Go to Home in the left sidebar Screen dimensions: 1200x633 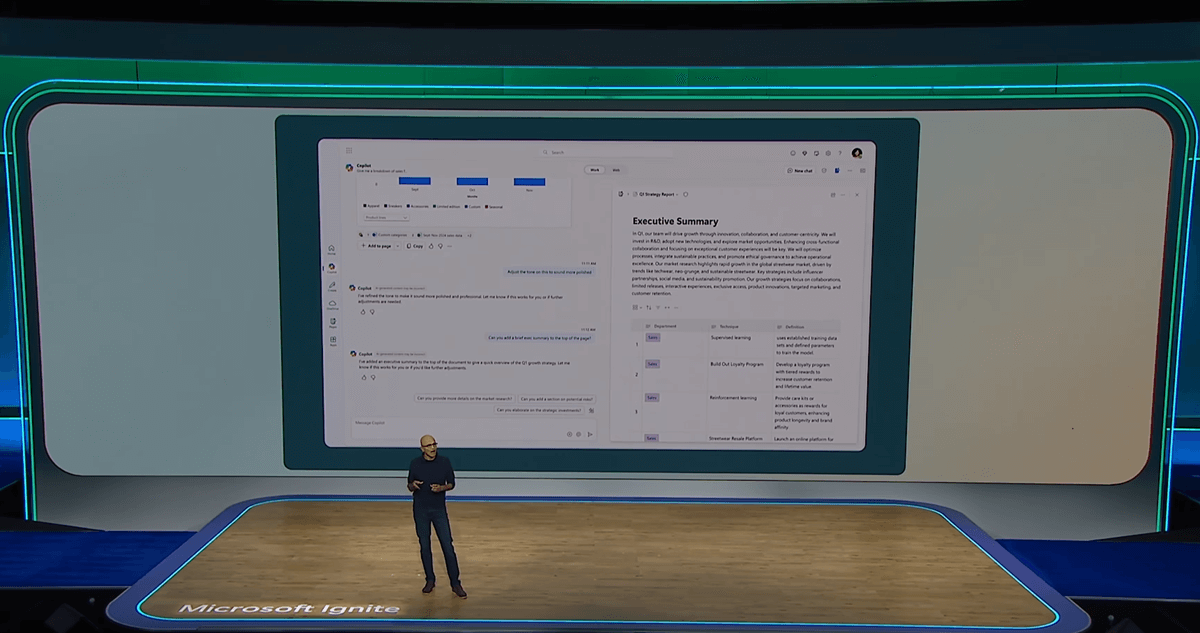click(331, 250)
